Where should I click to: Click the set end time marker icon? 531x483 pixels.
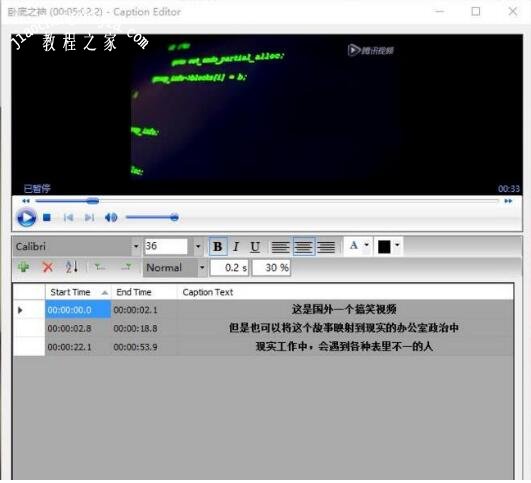[126, 267]
